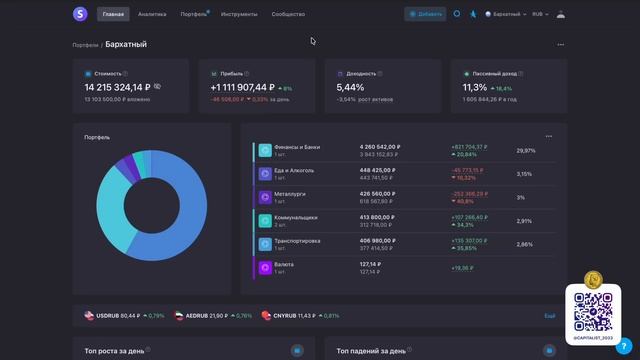The image size is (640, 360).
Task: Click the info icon by Топ роста за день
Action: click(x=148, y=349)
